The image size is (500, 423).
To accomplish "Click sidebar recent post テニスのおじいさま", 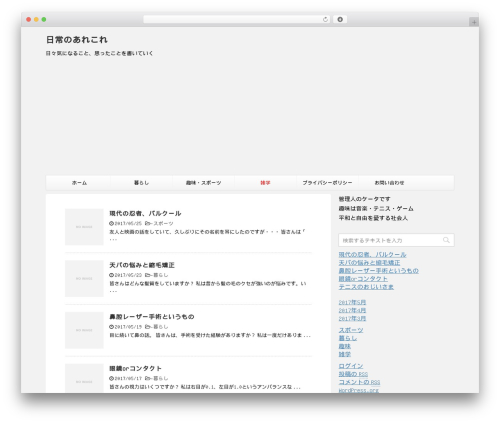I will click(x=366, y=287).
